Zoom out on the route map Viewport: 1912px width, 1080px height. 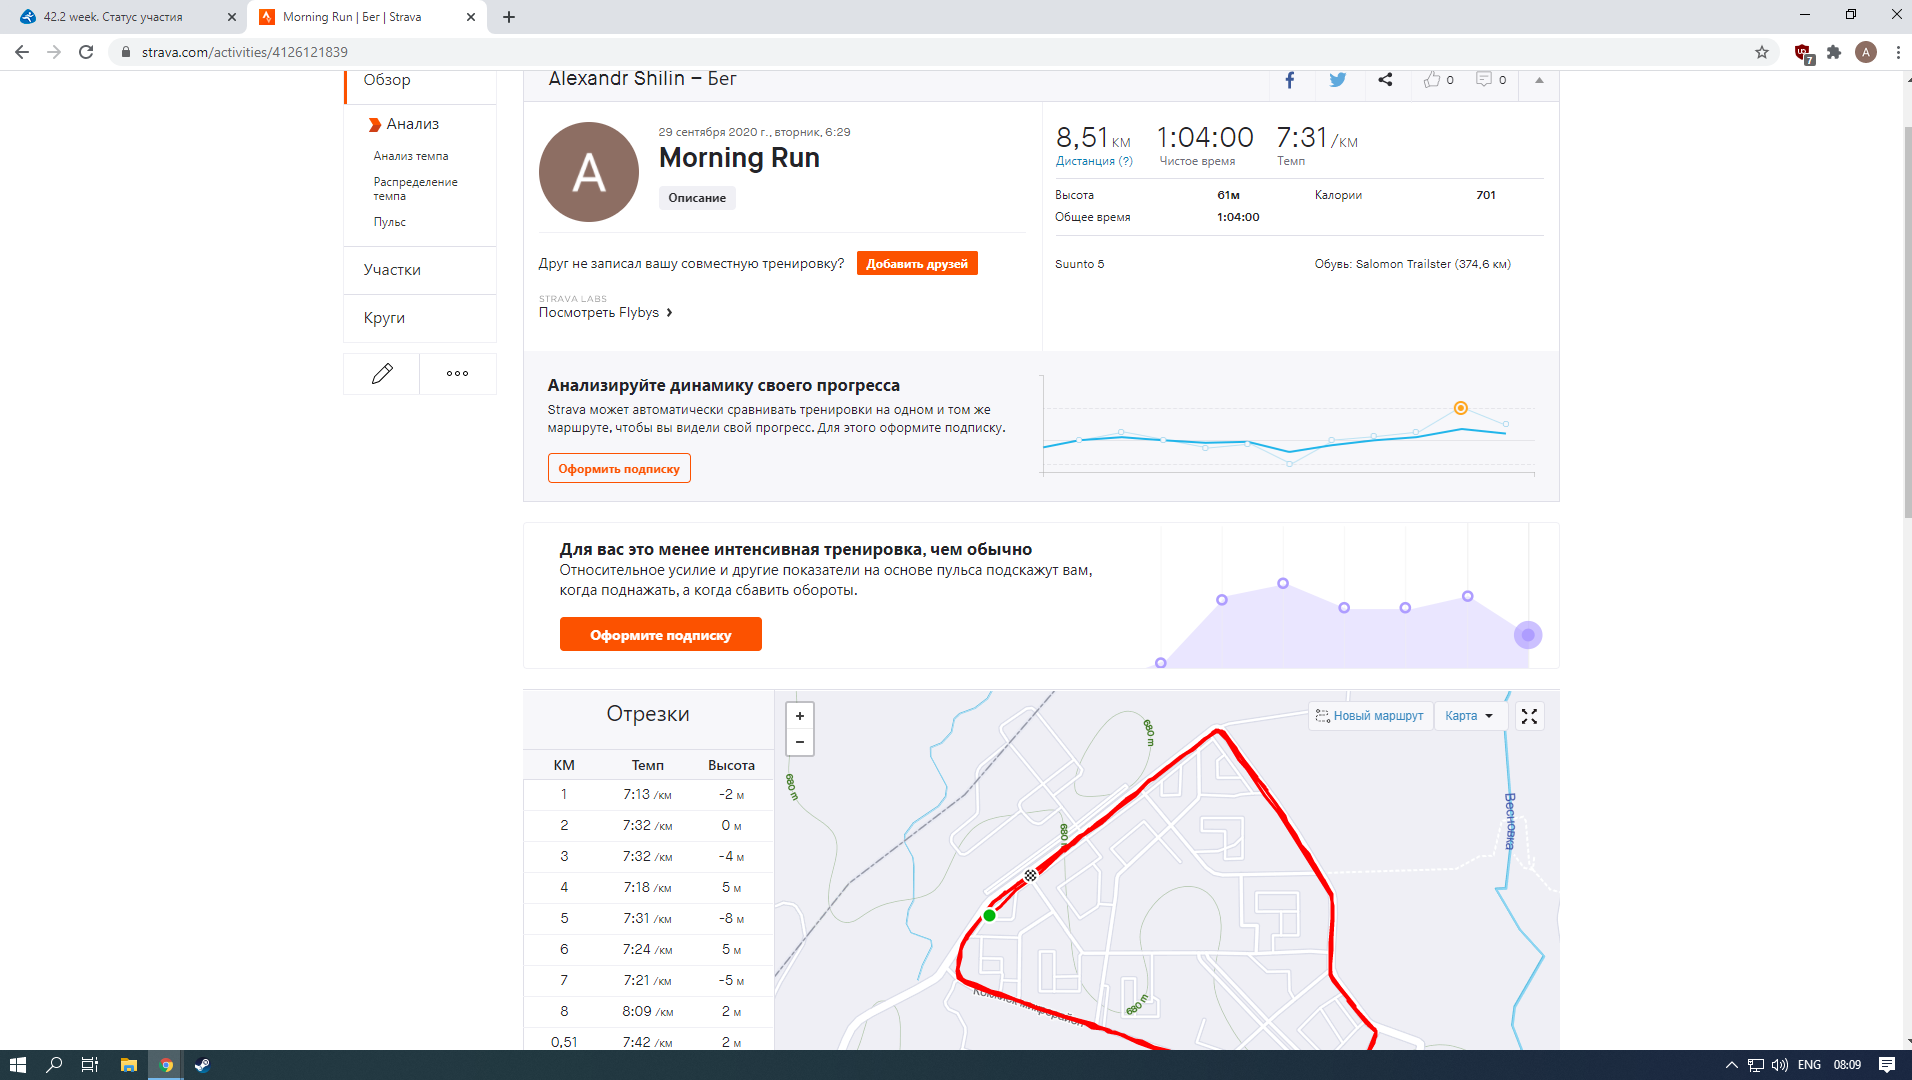coord(800,742)
